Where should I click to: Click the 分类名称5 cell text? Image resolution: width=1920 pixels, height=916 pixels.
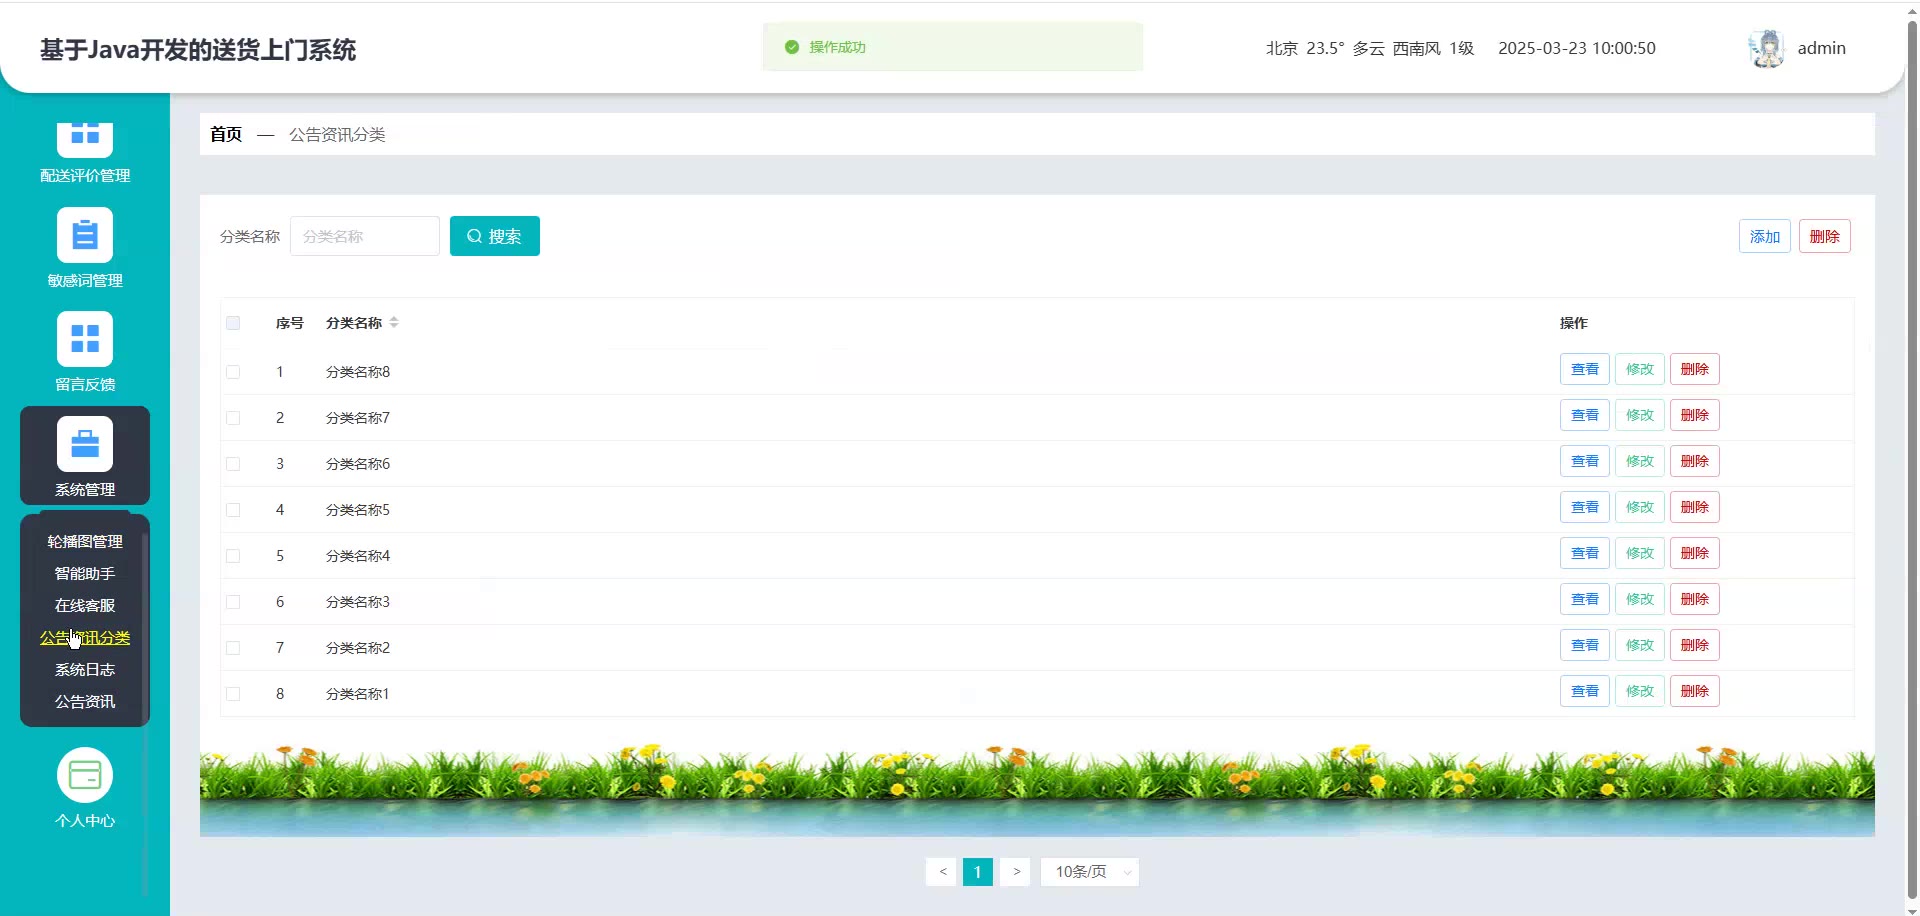[358, 510]
